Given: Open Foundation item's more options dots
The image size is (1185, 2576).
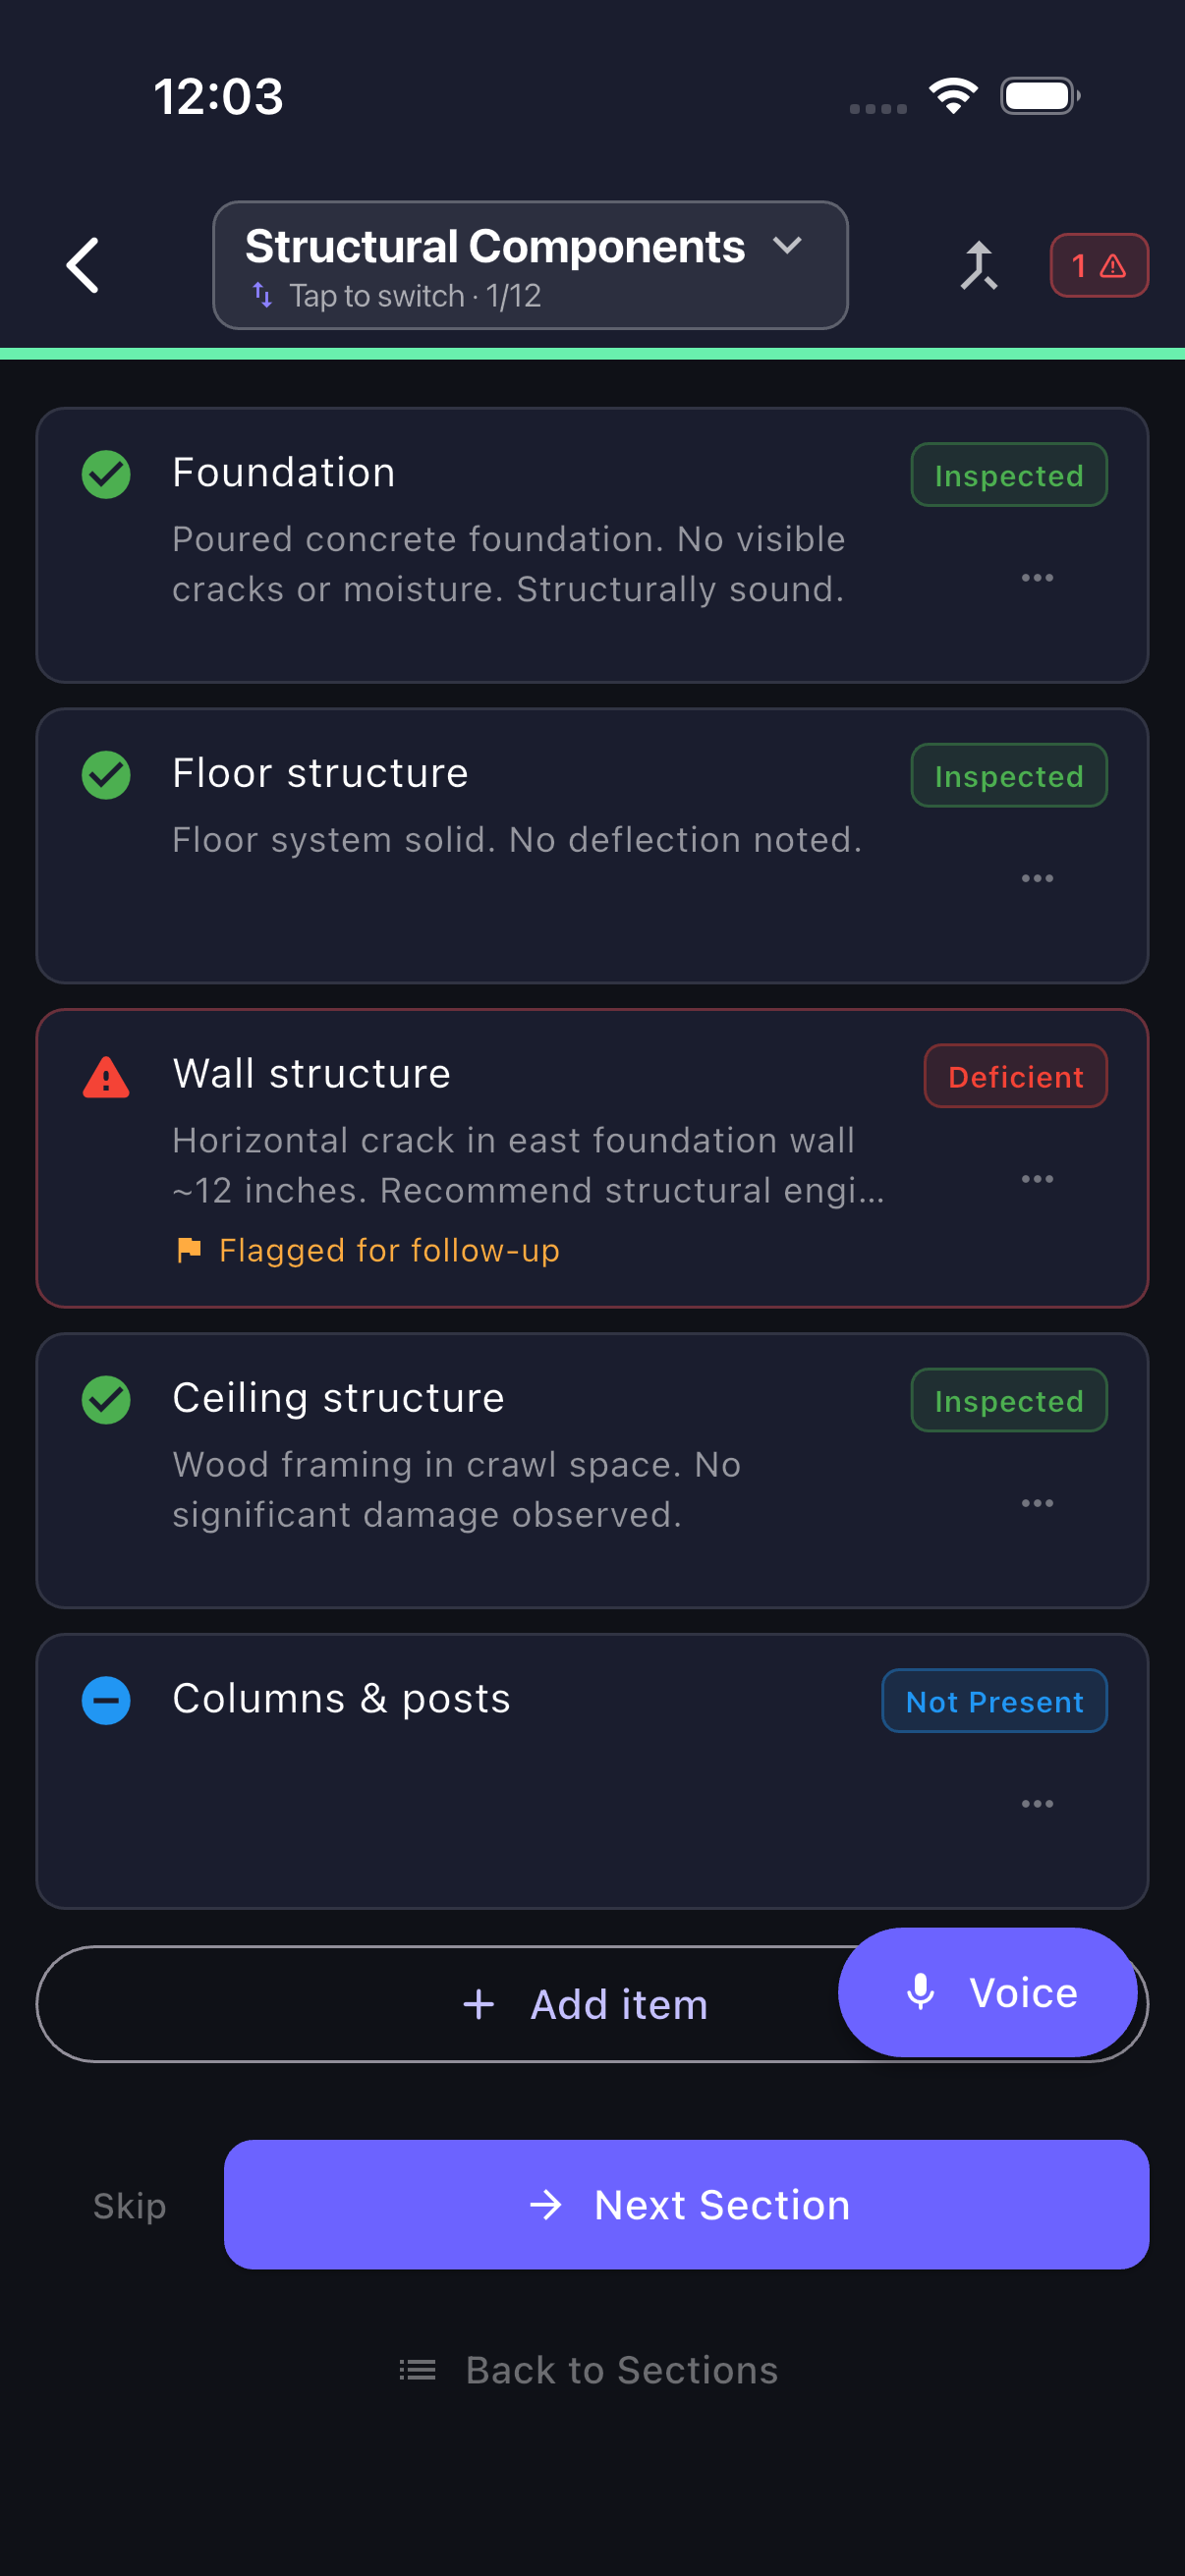Looking at the screenshot, I should [1037, 578].
